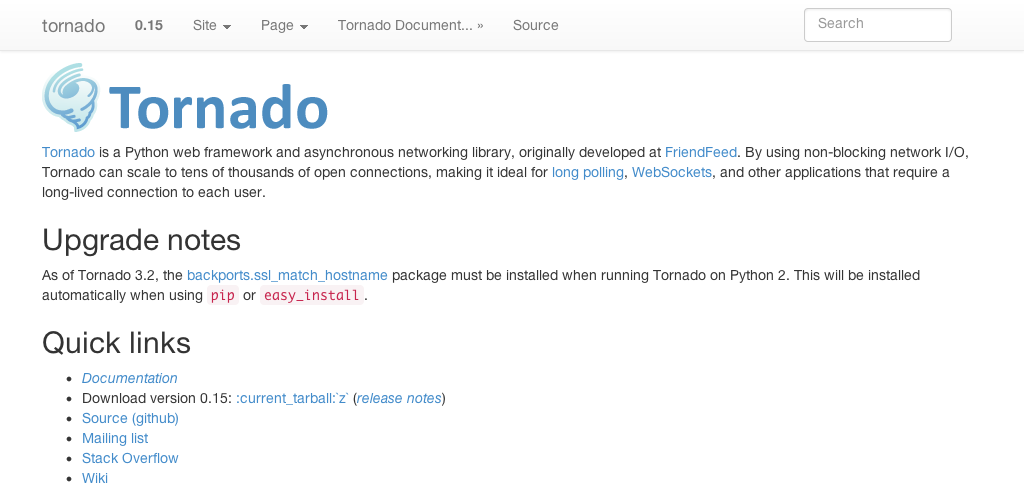The width and height of the screenshot is (1024, 500).
Task: View the release notes link
Action: (x=399, y=399)
